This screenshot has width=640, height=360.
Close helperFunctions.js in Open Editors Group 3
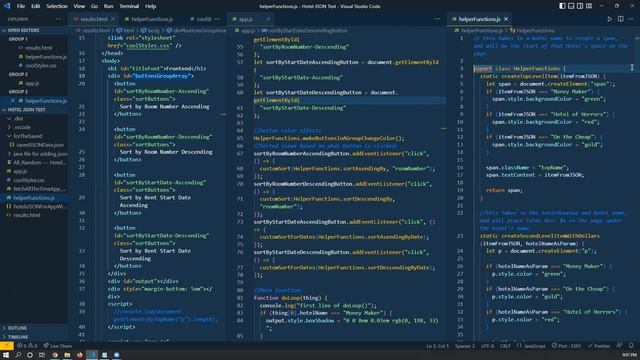click(13, 101)
